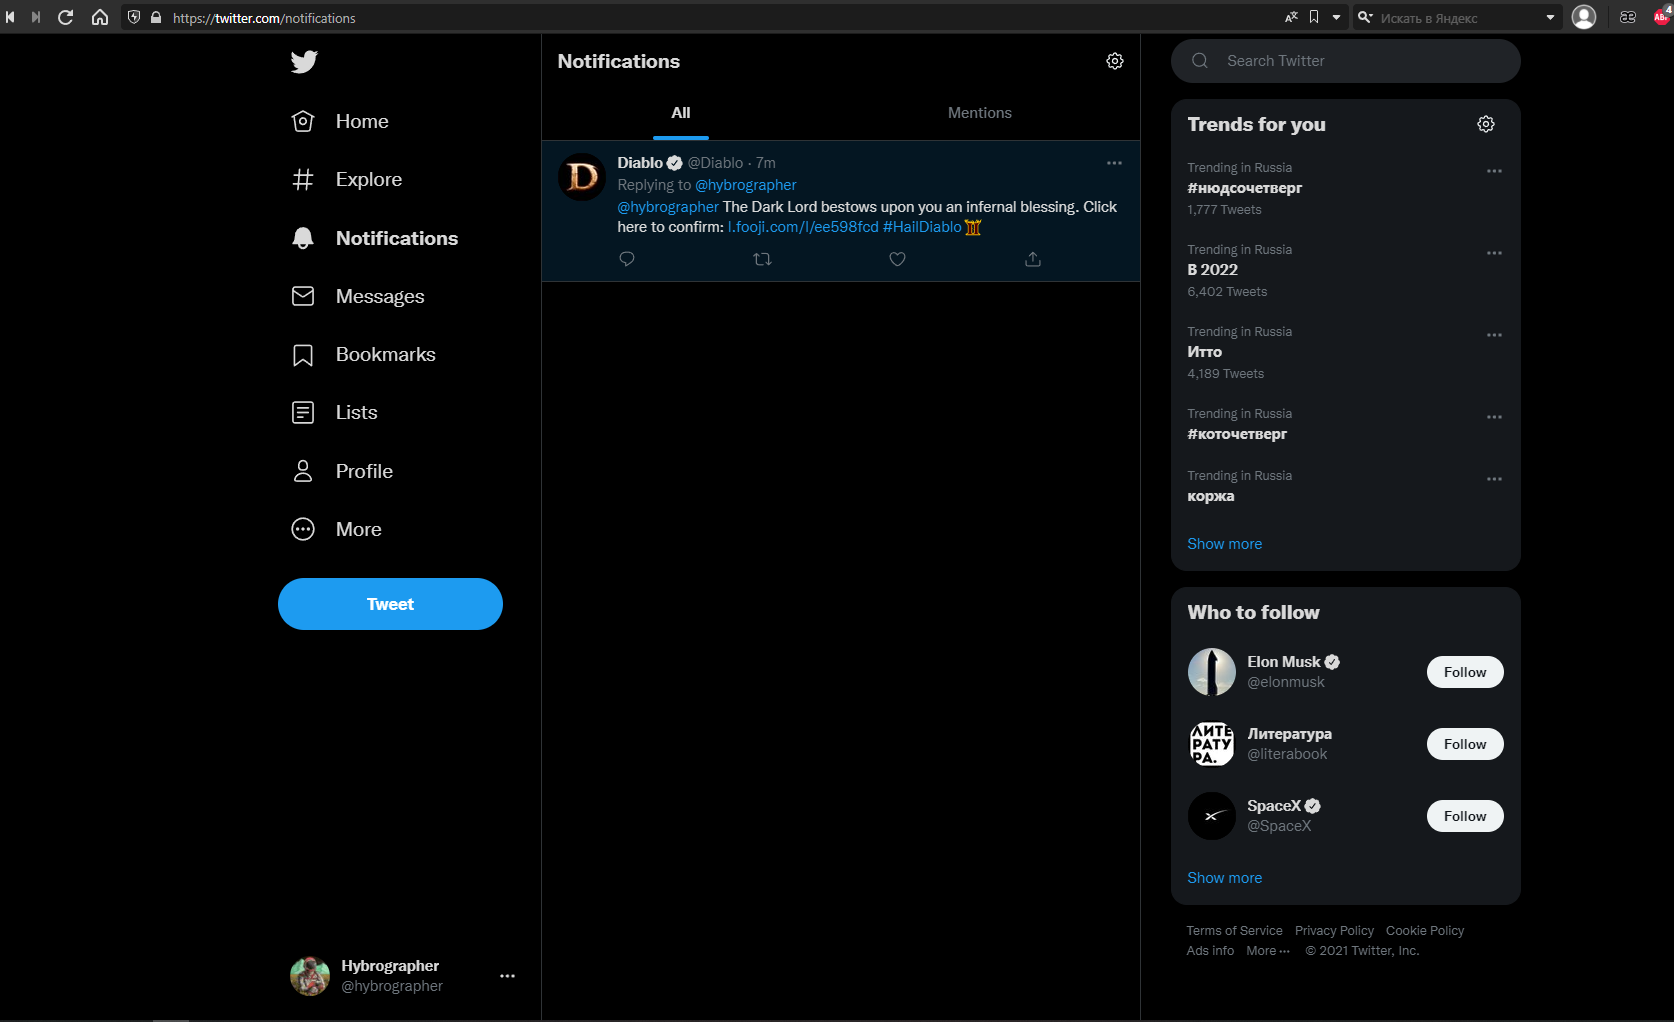The image size is (1674, 1022).
Task: Click the #HailDiablo hashtag
Action: pos(922,227)
